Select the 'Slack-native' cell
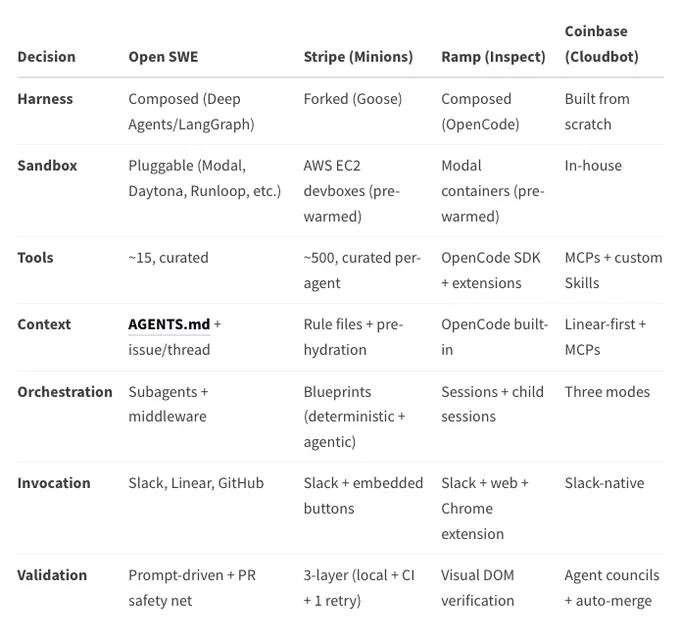The image size is (680, 639). (604, 483)
